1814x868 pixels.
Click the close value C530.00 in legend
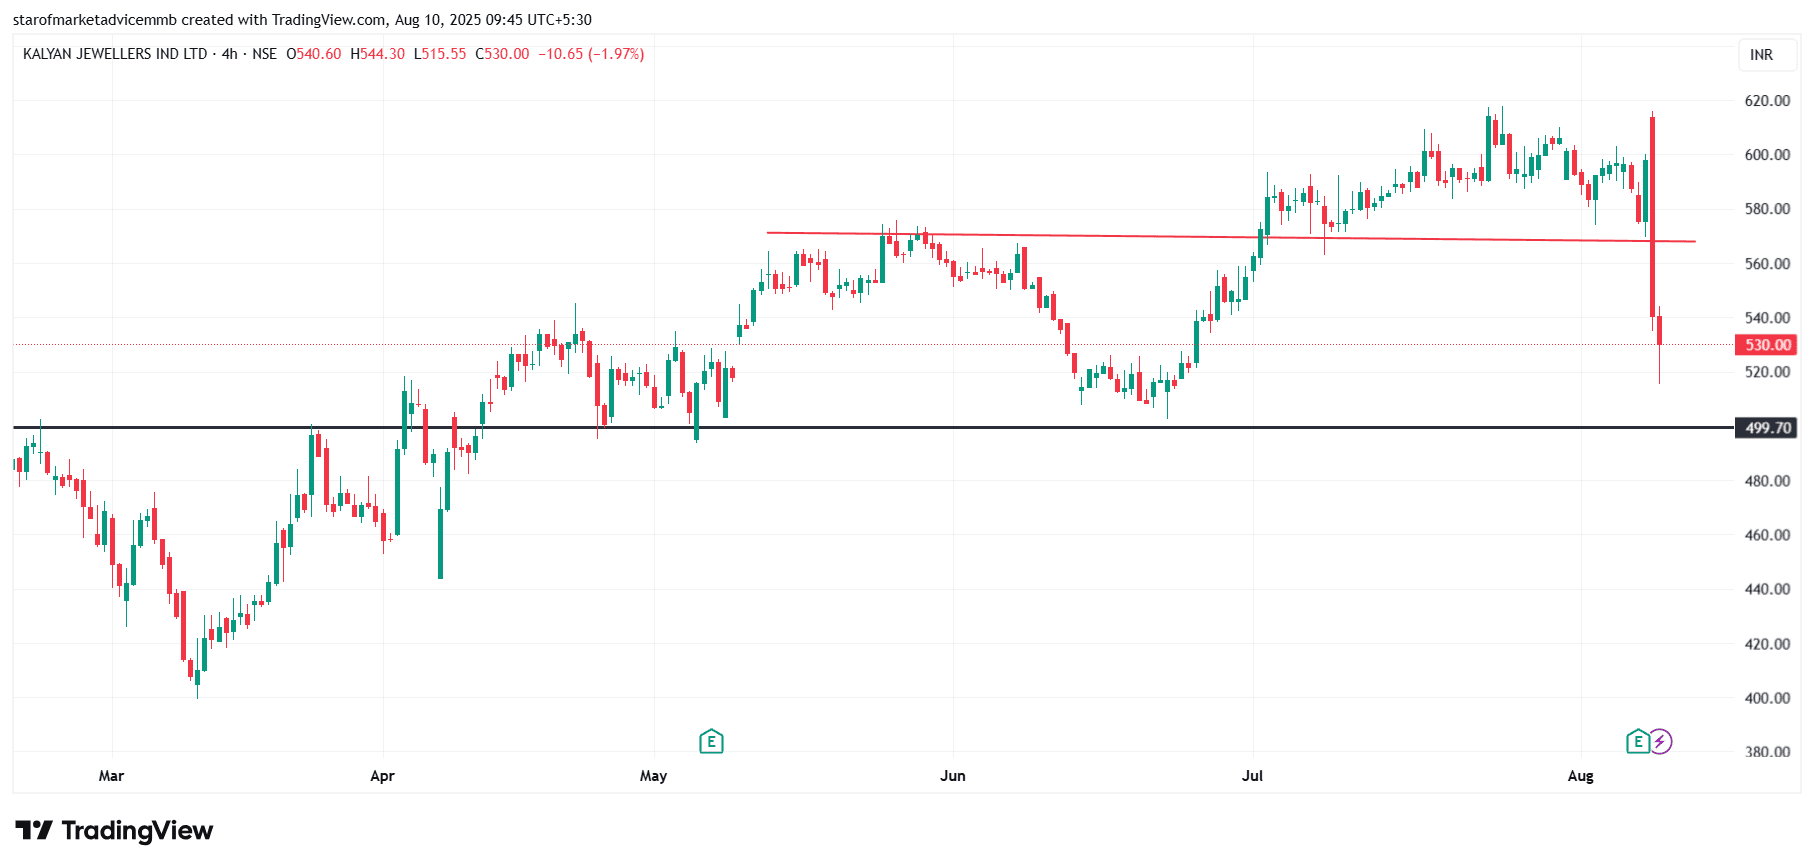coord(502,54)
